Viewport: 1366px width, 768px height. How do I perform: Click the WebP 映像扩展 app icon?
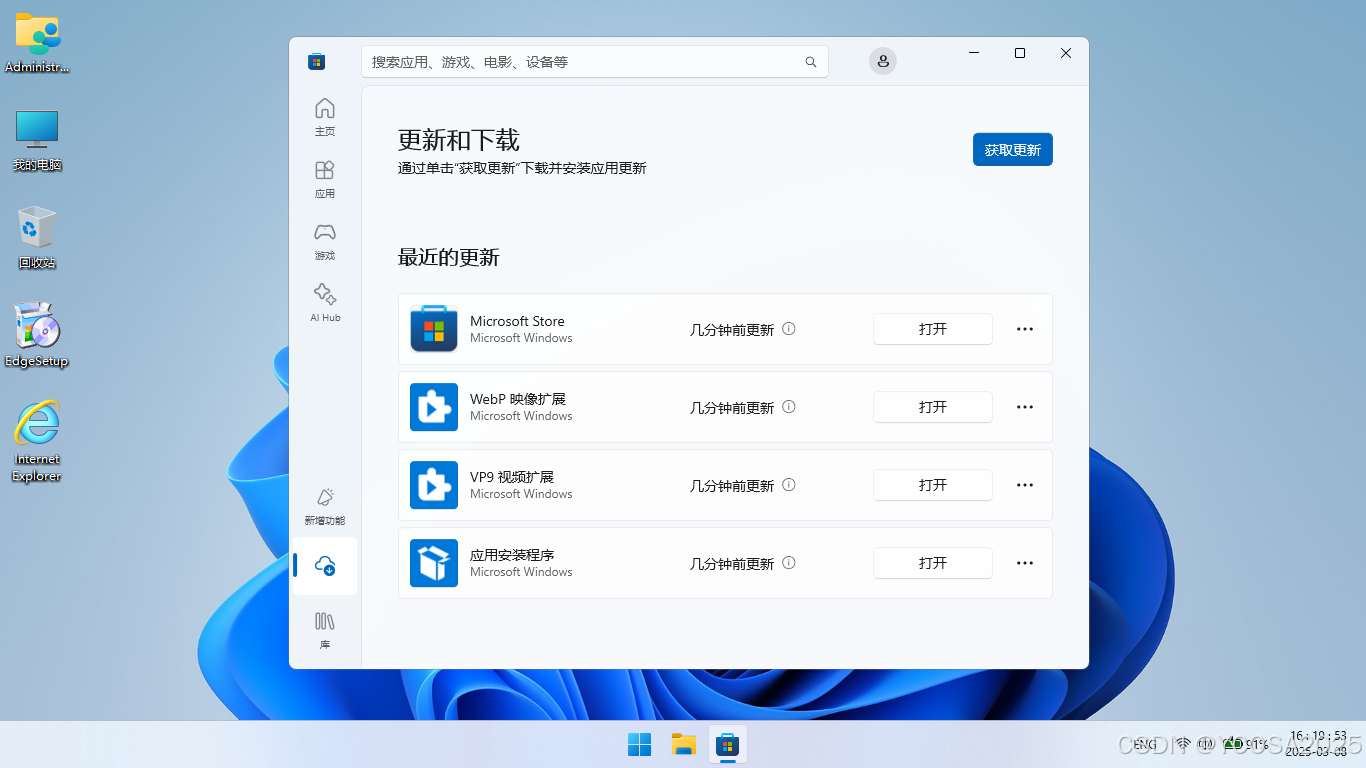pyautogui.click(x=434, y=407)
